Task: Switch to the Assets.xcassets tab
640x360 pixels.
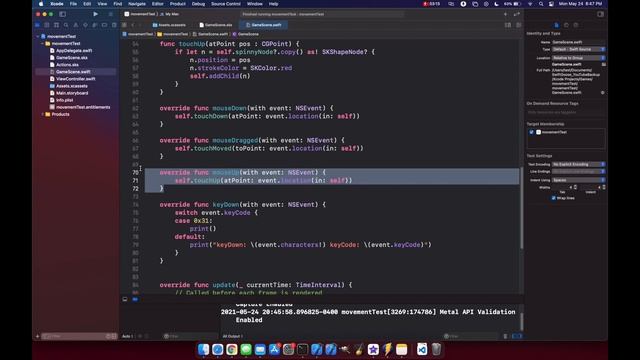Action: point(169,25)
